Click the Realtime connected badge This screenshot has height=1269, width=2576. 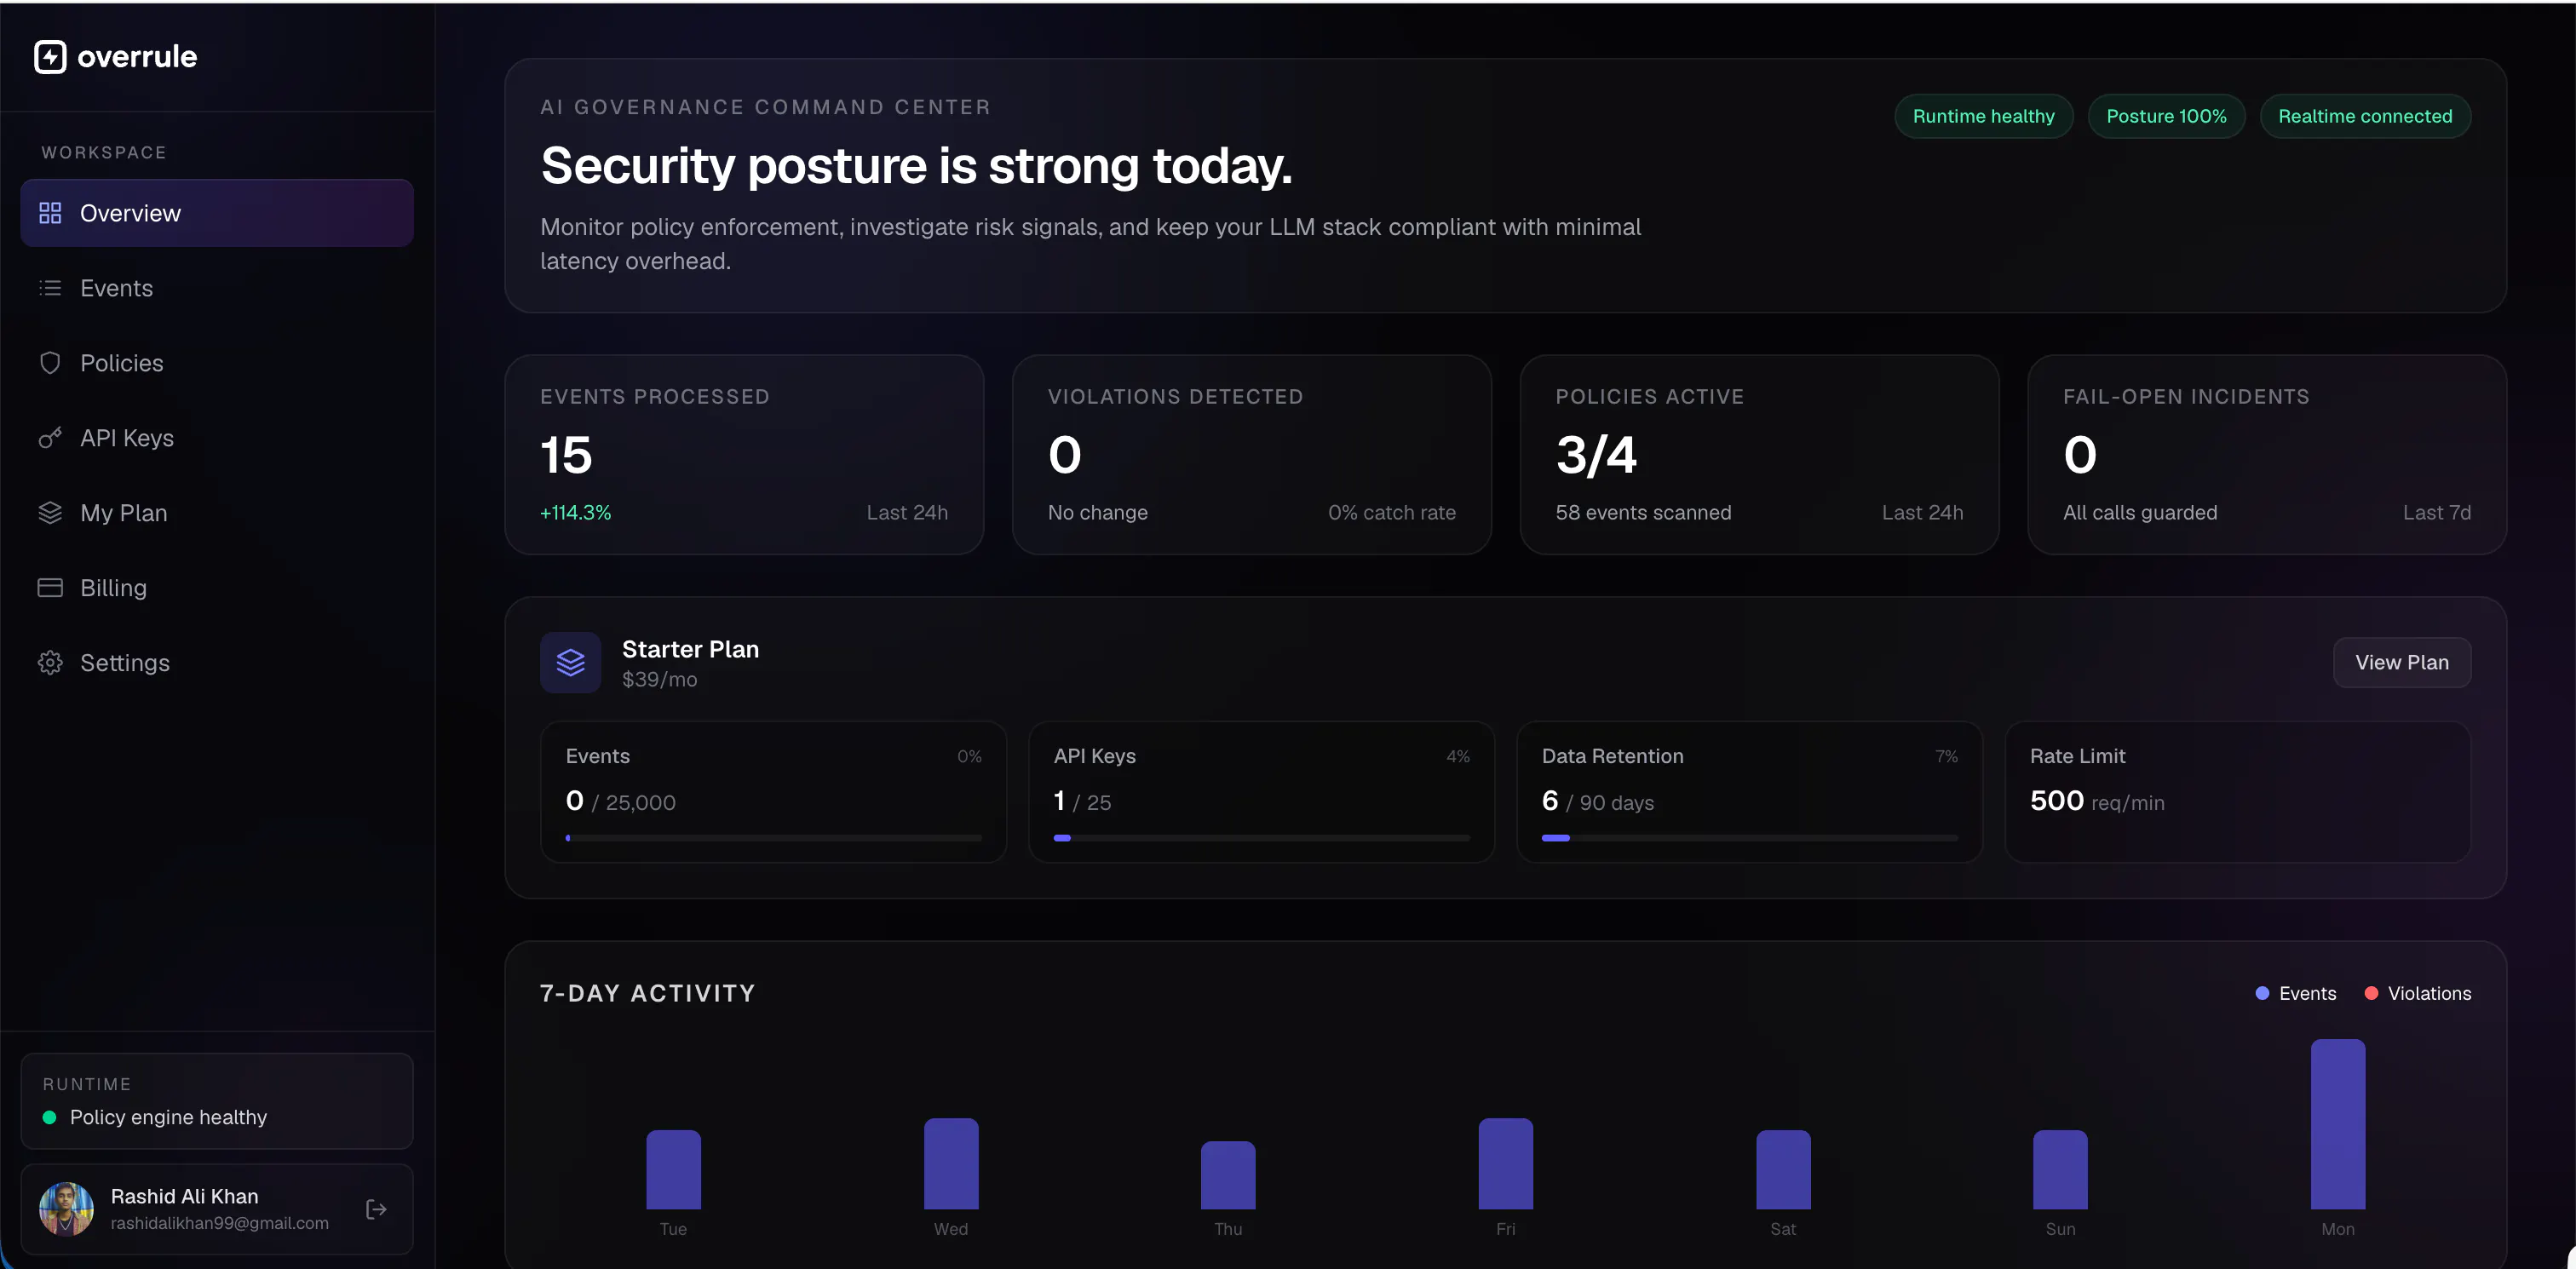point(2365,116)
